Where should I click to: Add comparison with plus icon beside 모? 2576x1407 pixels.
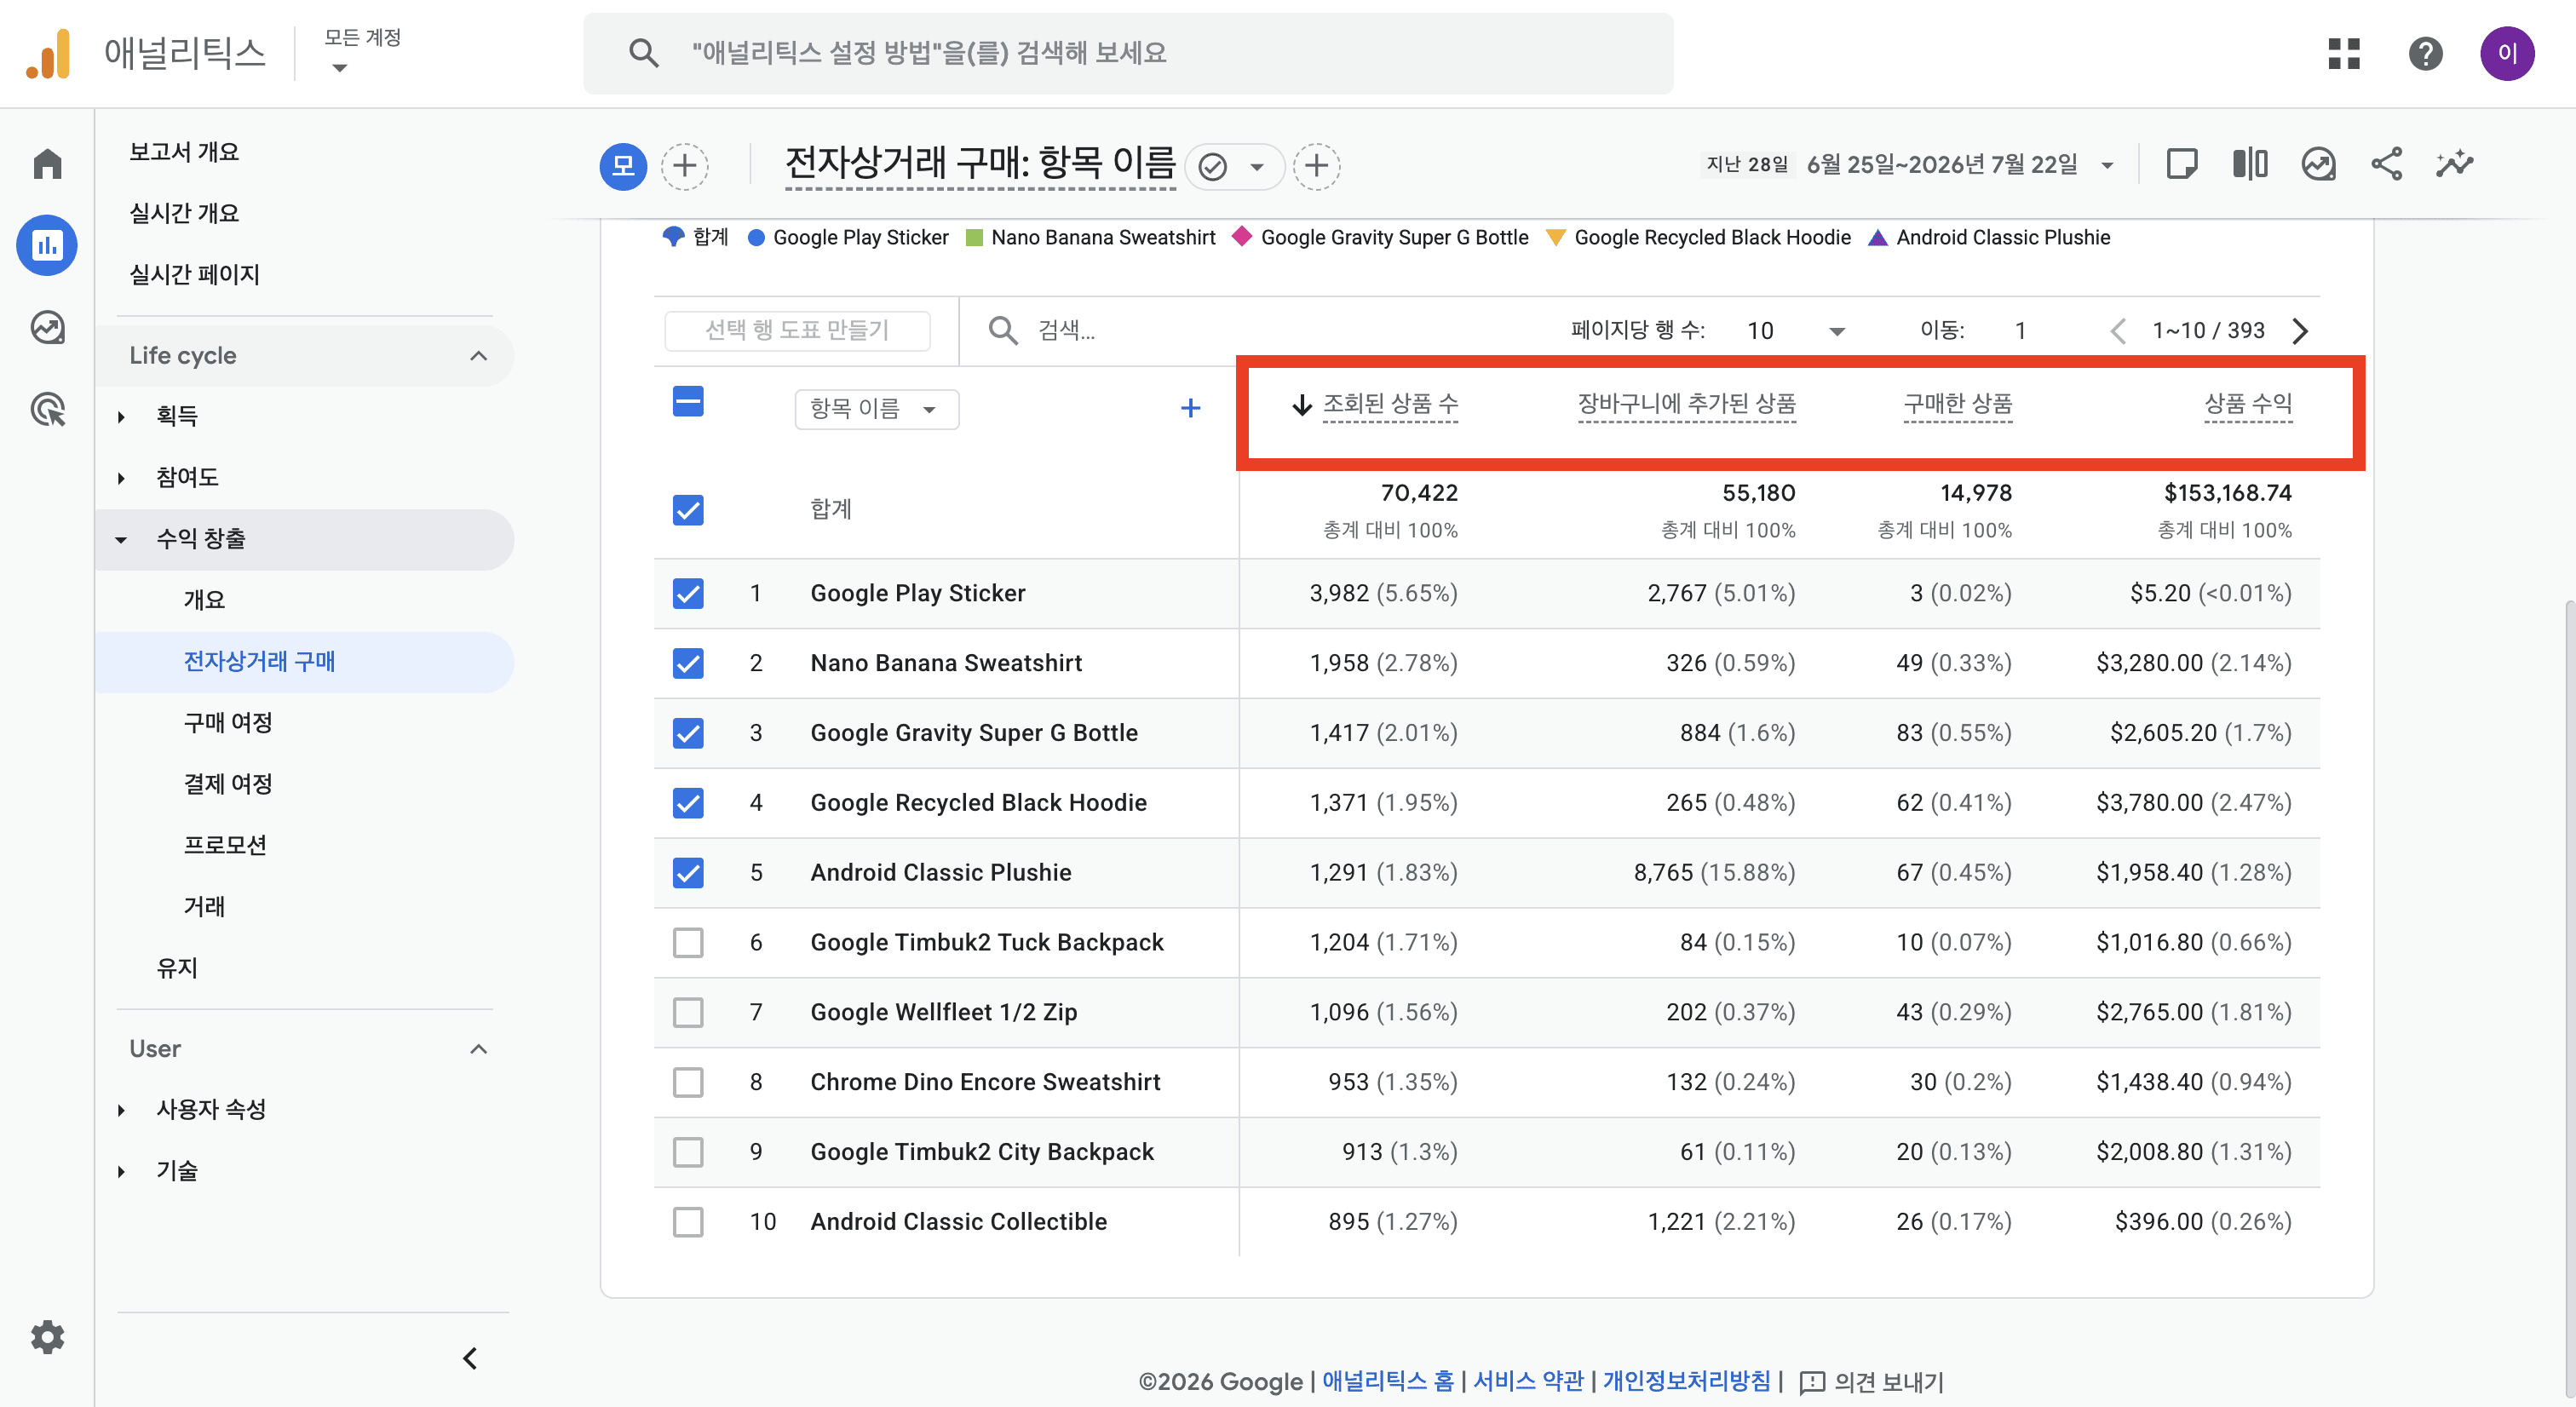pos(685,165)
